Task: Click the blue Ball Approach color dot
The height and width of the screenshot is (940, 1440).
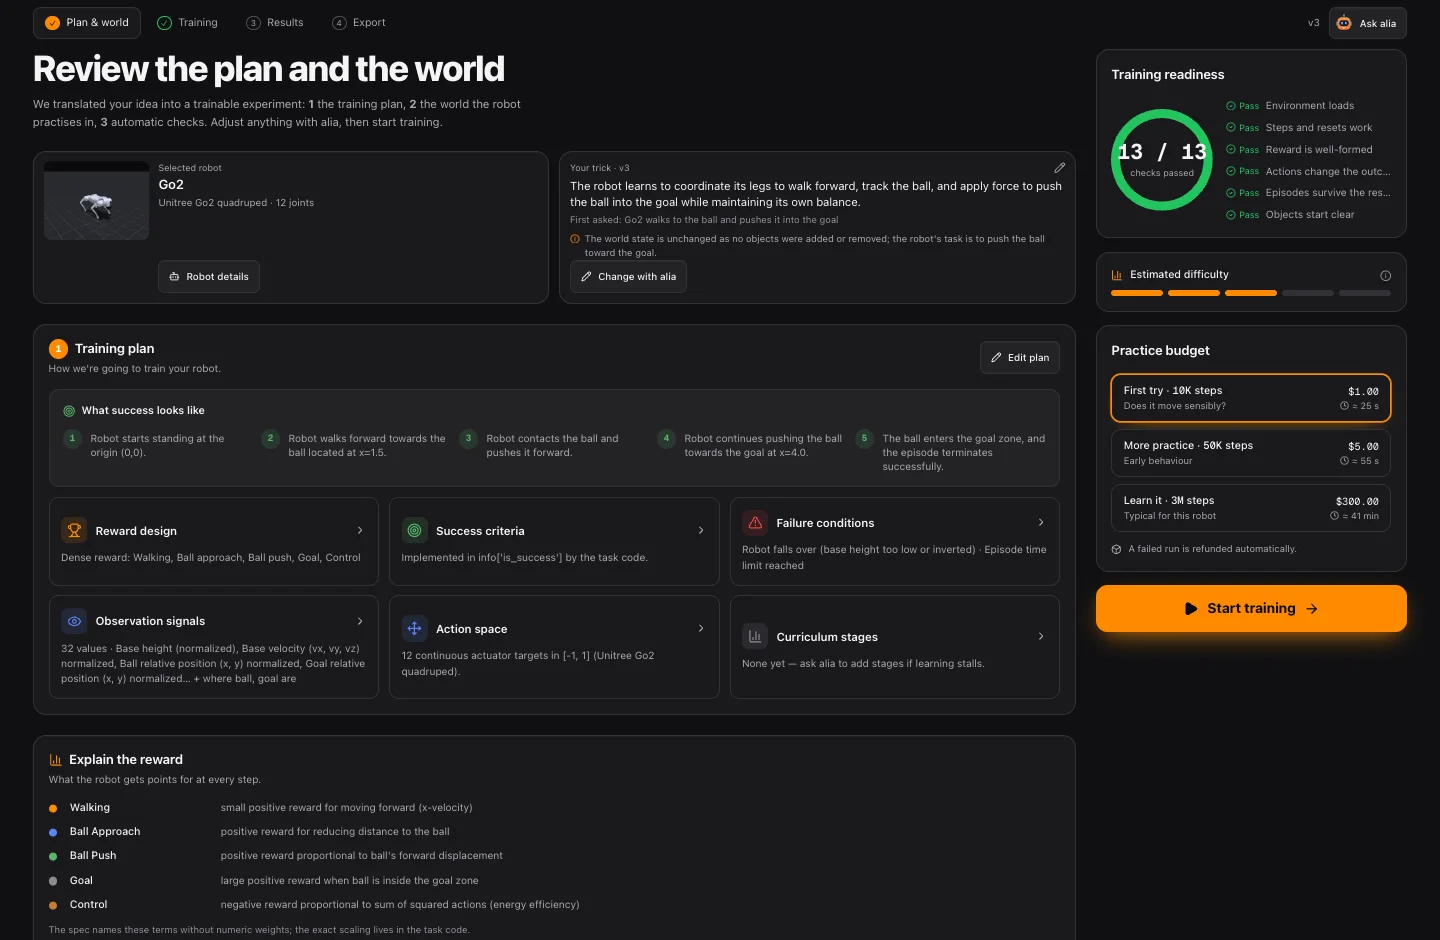Action: (x=53, y=832)
